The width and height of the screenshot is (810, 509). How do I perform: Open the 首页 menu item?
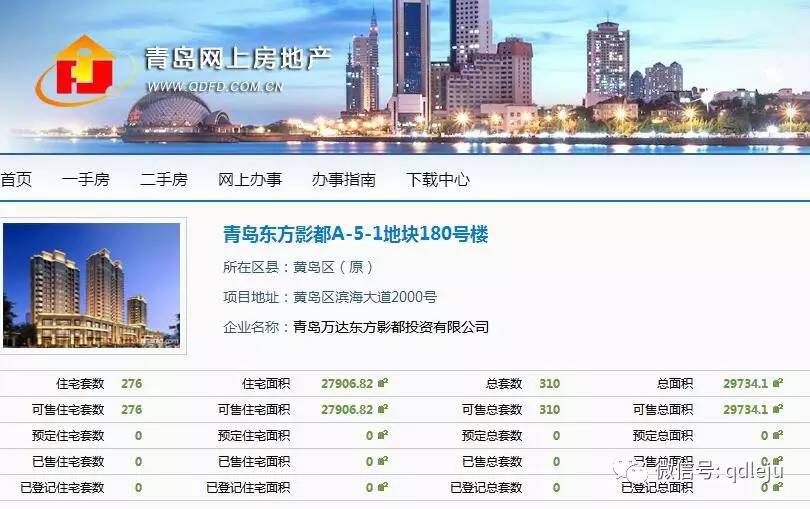16,179
